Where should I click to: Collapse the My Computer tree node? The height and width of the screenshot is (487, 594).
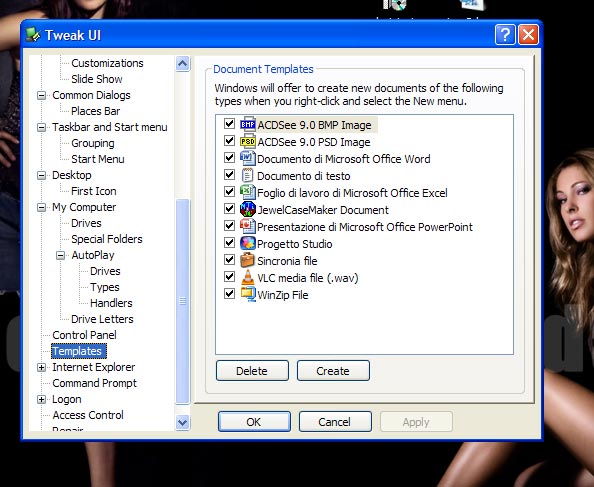[41, 208]
